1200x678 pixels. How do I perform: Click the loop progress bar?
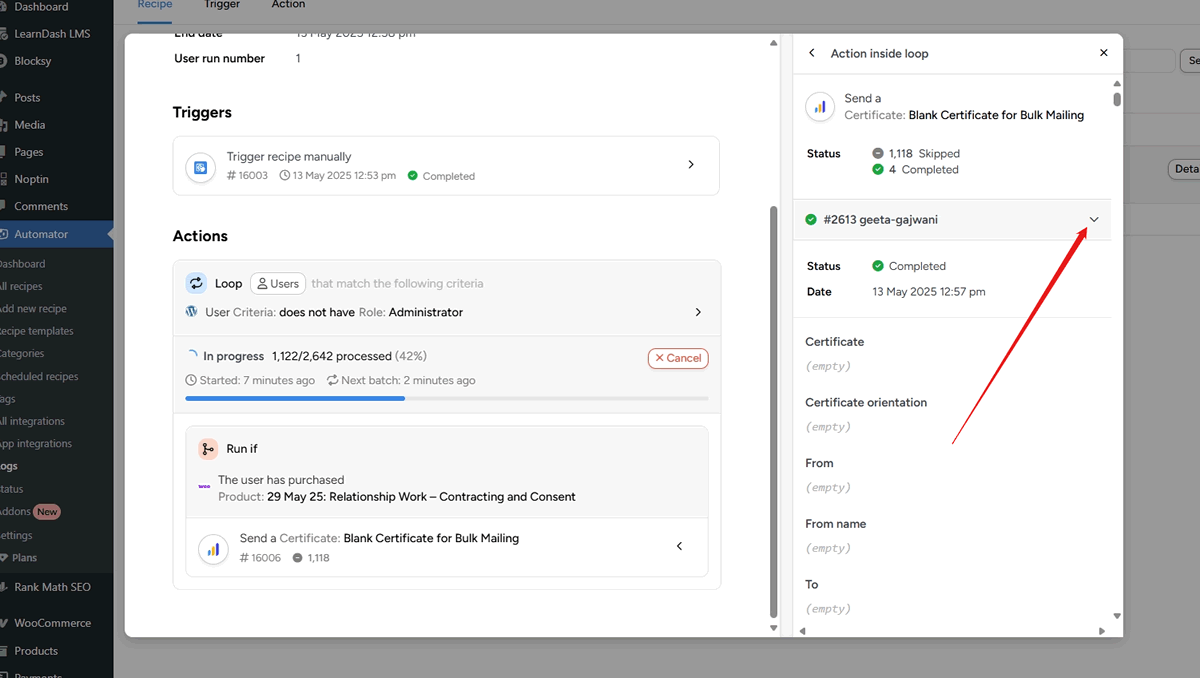click(x=446, y=398)
